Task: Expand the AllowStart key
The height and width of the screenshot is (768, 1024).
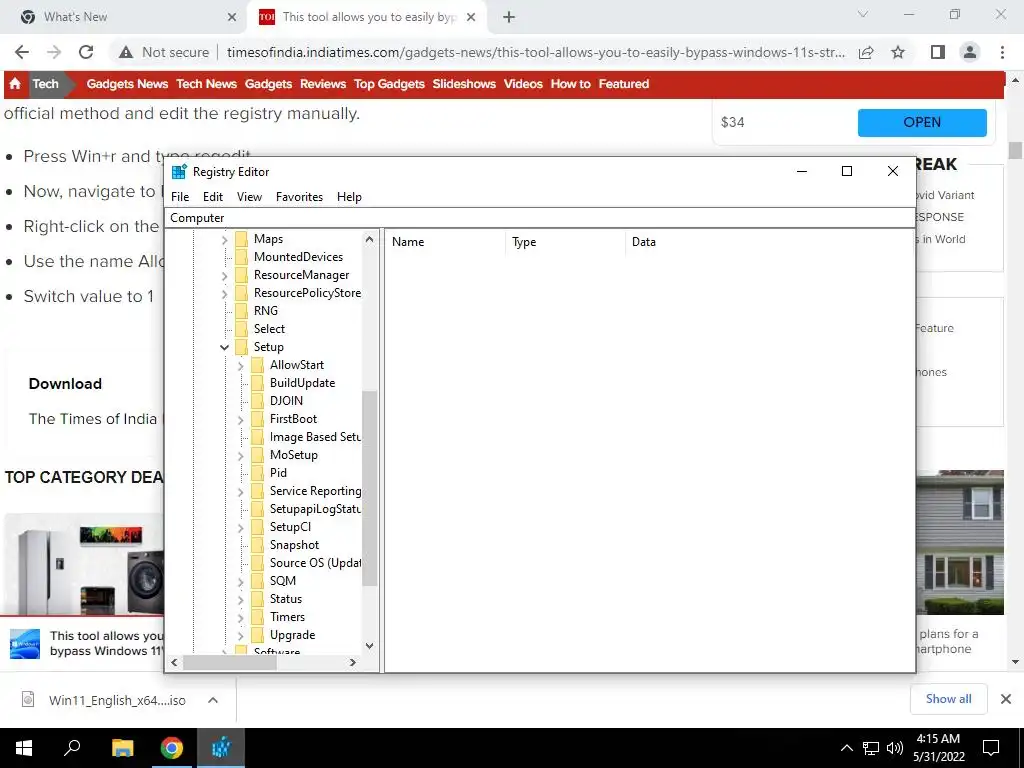Action: point(240,366)
